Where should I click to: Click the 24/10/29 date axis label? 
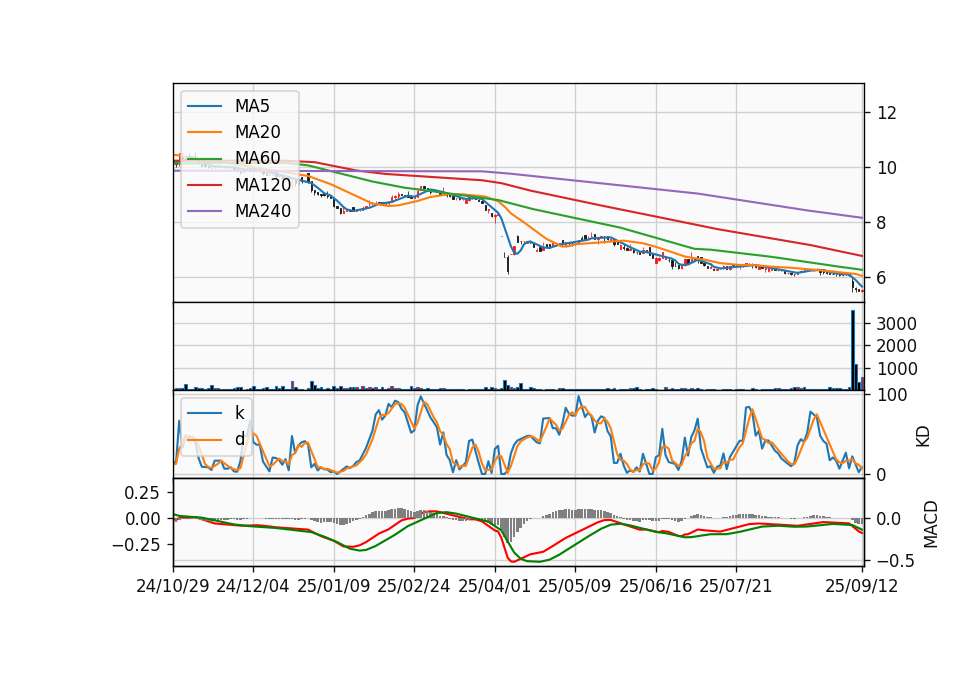173,586
